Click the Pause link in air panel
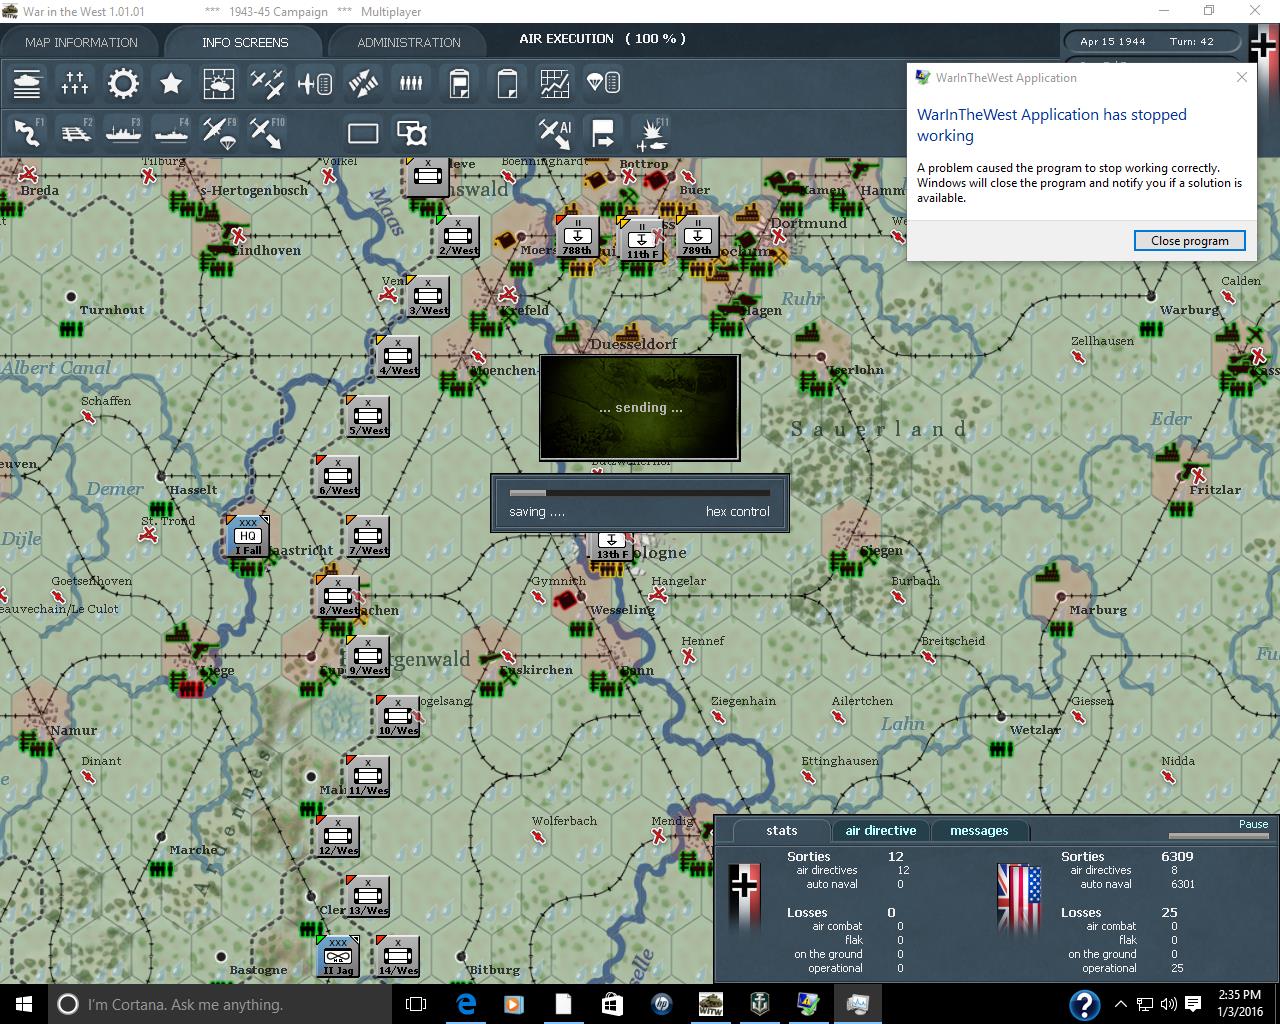This screenshot has width=1280, height=1024. (x=1253, y=824)
